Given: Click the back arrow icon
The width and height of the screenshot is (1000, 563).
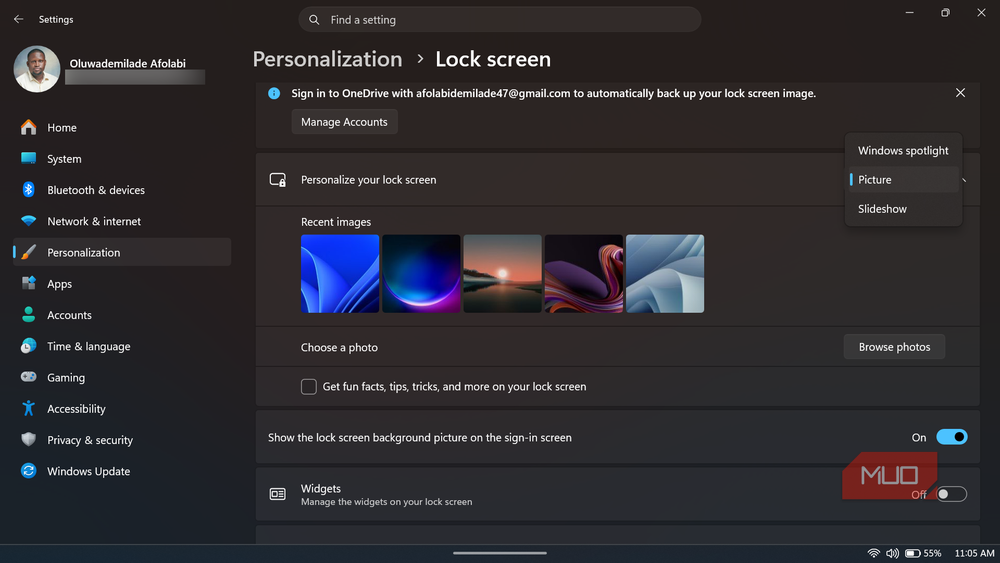Looking at the screenshot, I should pos(18,19).
